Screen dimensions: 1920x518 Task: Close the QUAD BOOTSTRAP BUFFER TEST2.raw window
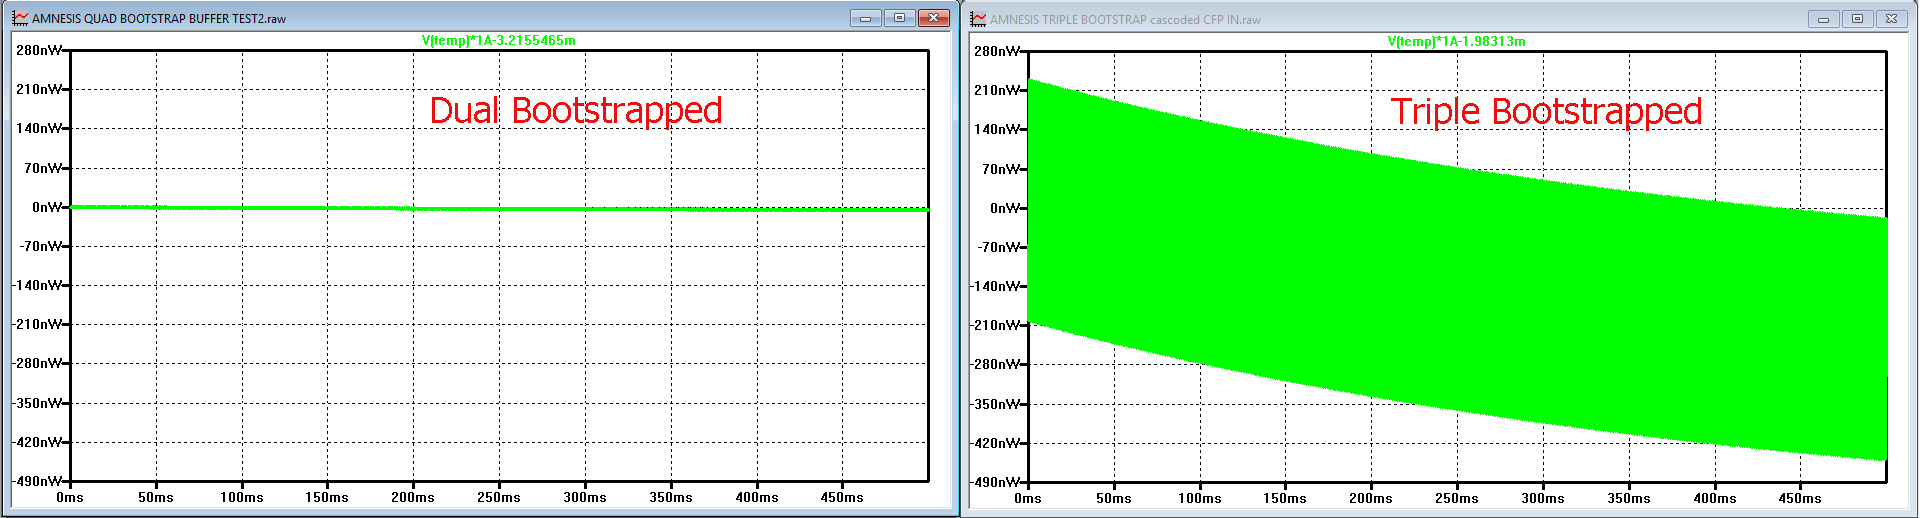click(x=933, y=18)
